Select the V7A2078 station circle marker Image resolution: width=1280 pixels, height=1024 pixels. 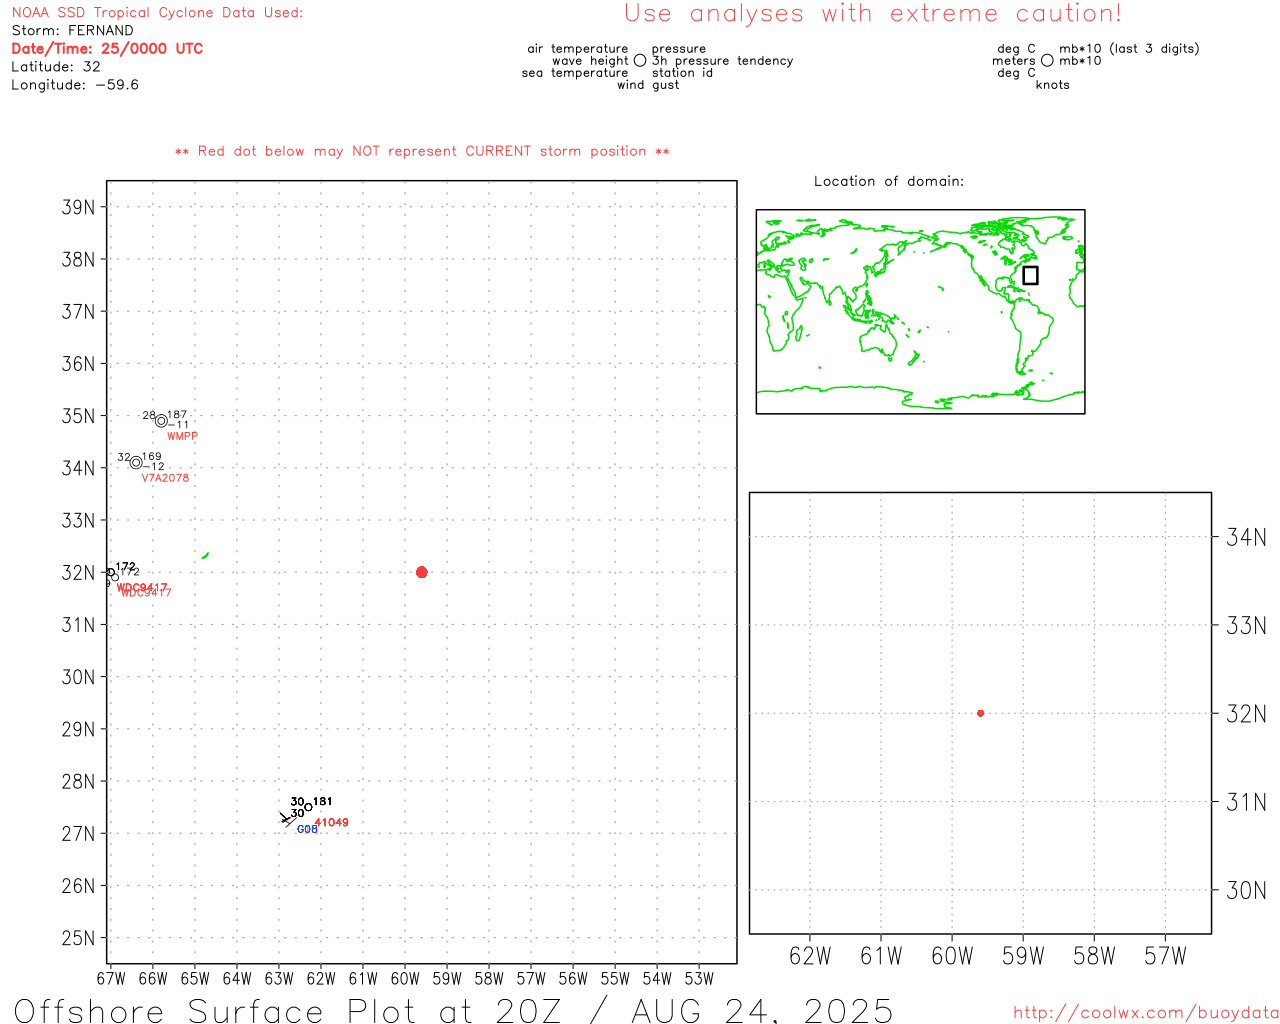click(x=136, y=462)
